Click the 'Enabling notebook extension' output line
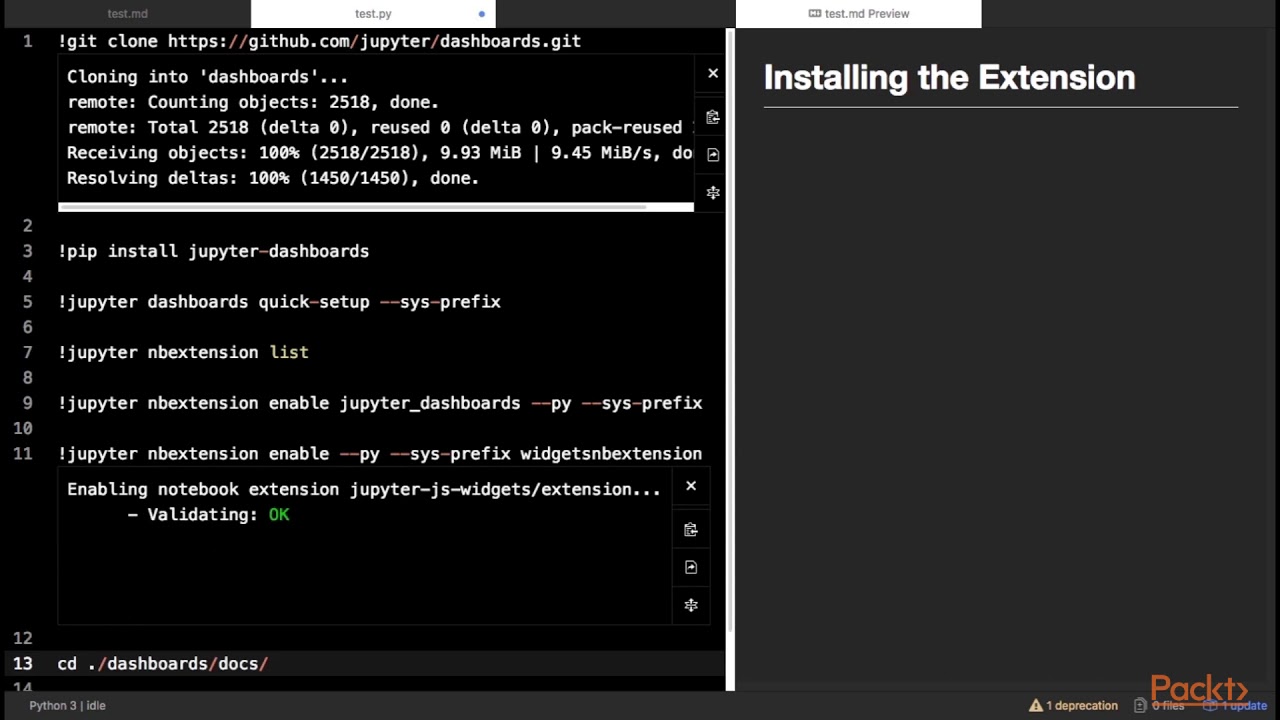Screen dimensions: 1280x720 point(364,489)
